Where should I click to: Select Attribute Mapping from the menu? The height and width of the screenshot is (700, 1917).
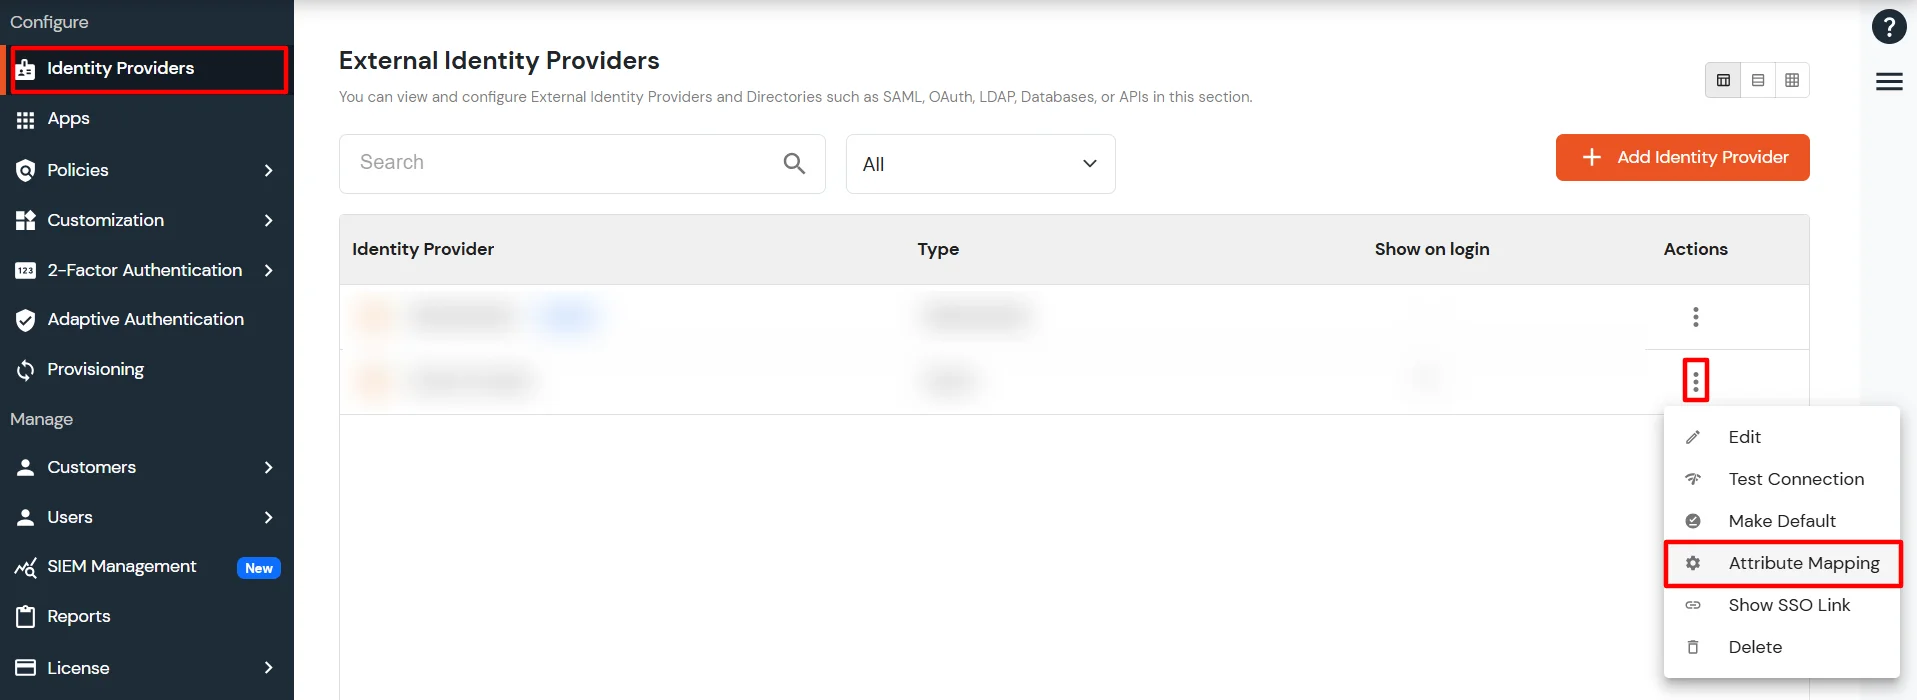1803,562
